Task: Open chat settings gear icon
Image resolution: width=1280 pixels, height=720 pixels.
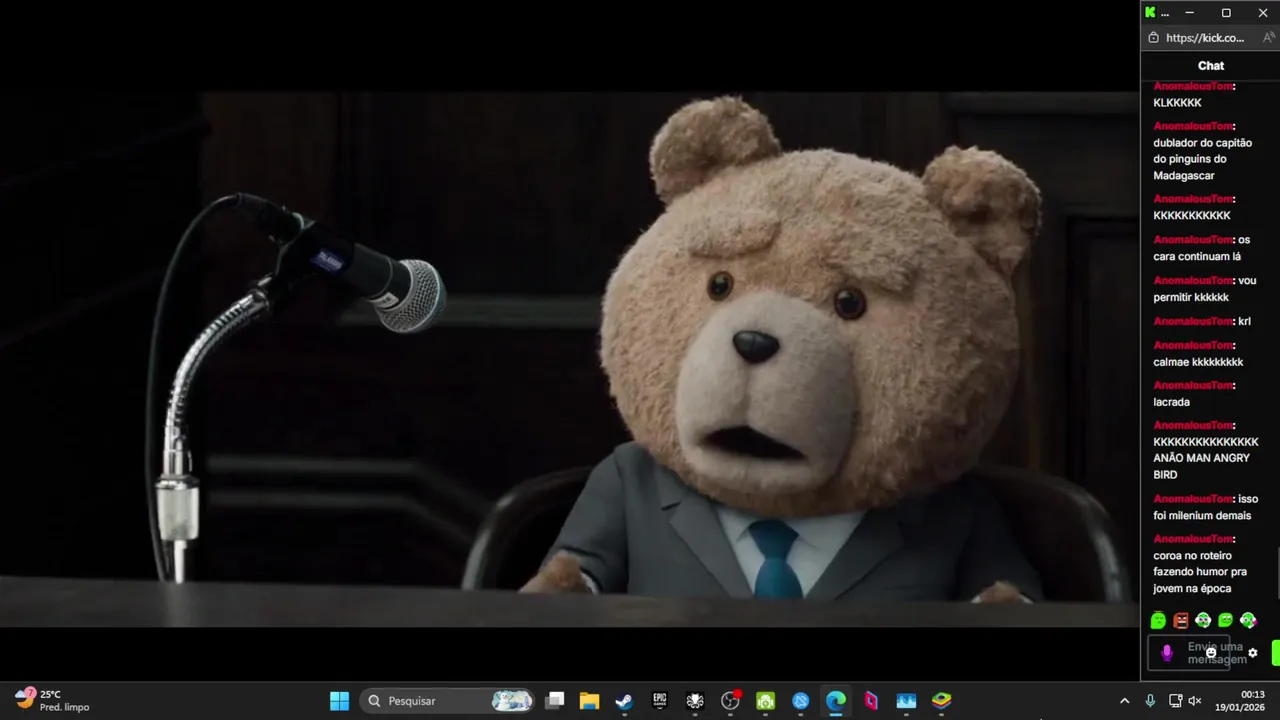Action: [1253, 653]
